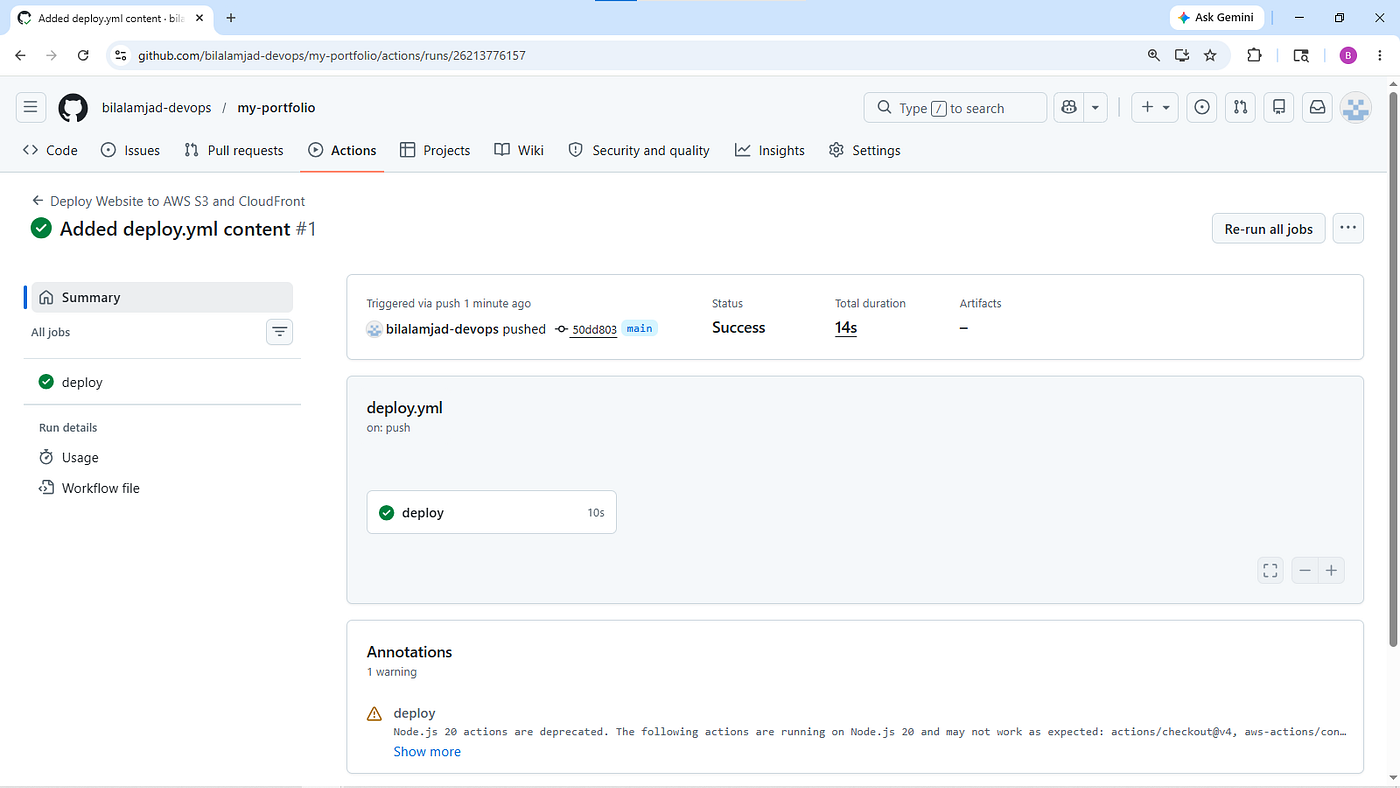
Task: Open the notifications inbox icon
Action: (x=1317, y=108)
